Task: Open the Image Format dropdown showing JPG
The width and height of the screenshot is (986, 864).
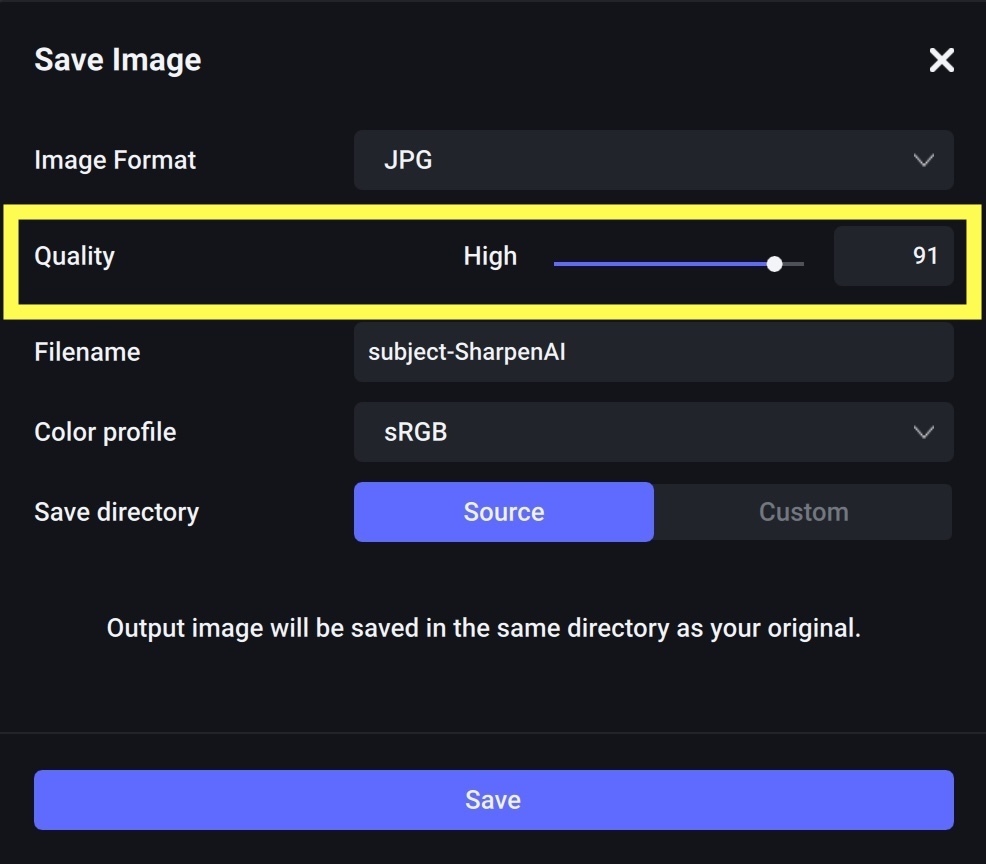Action: [652, 160]
